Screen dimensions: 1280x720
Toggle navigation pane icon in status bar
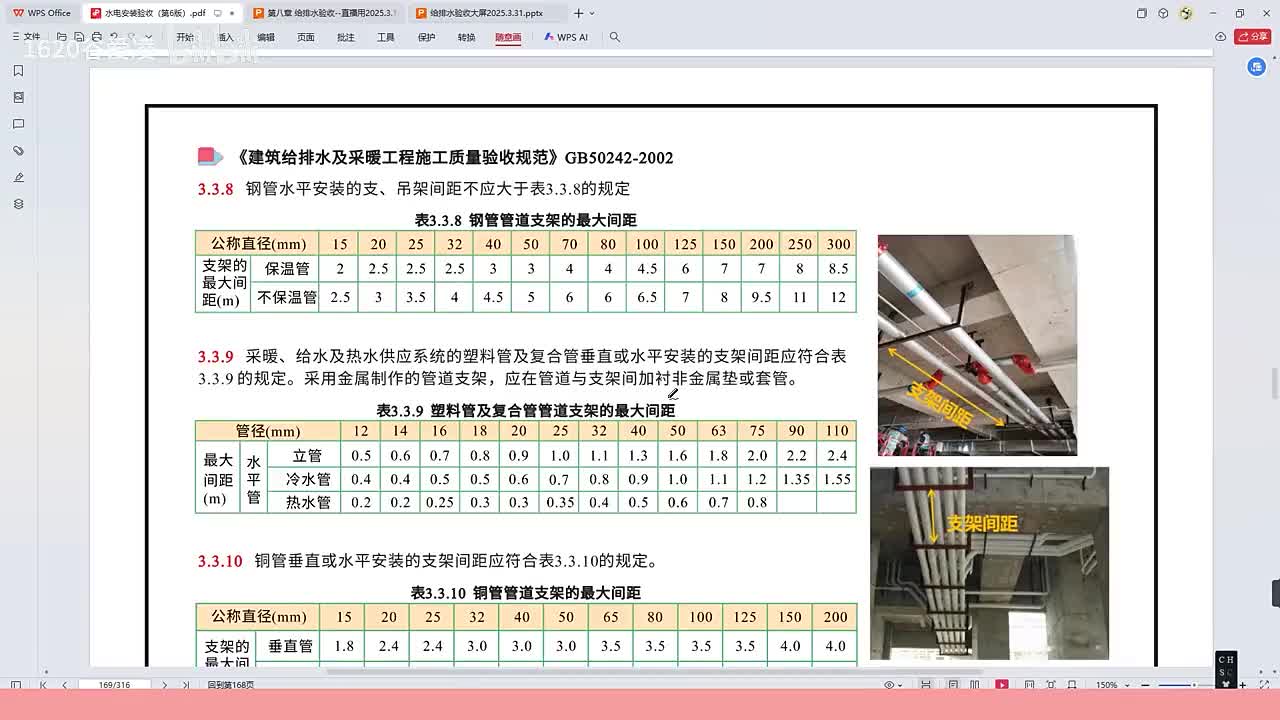click(x=16, y=685)
